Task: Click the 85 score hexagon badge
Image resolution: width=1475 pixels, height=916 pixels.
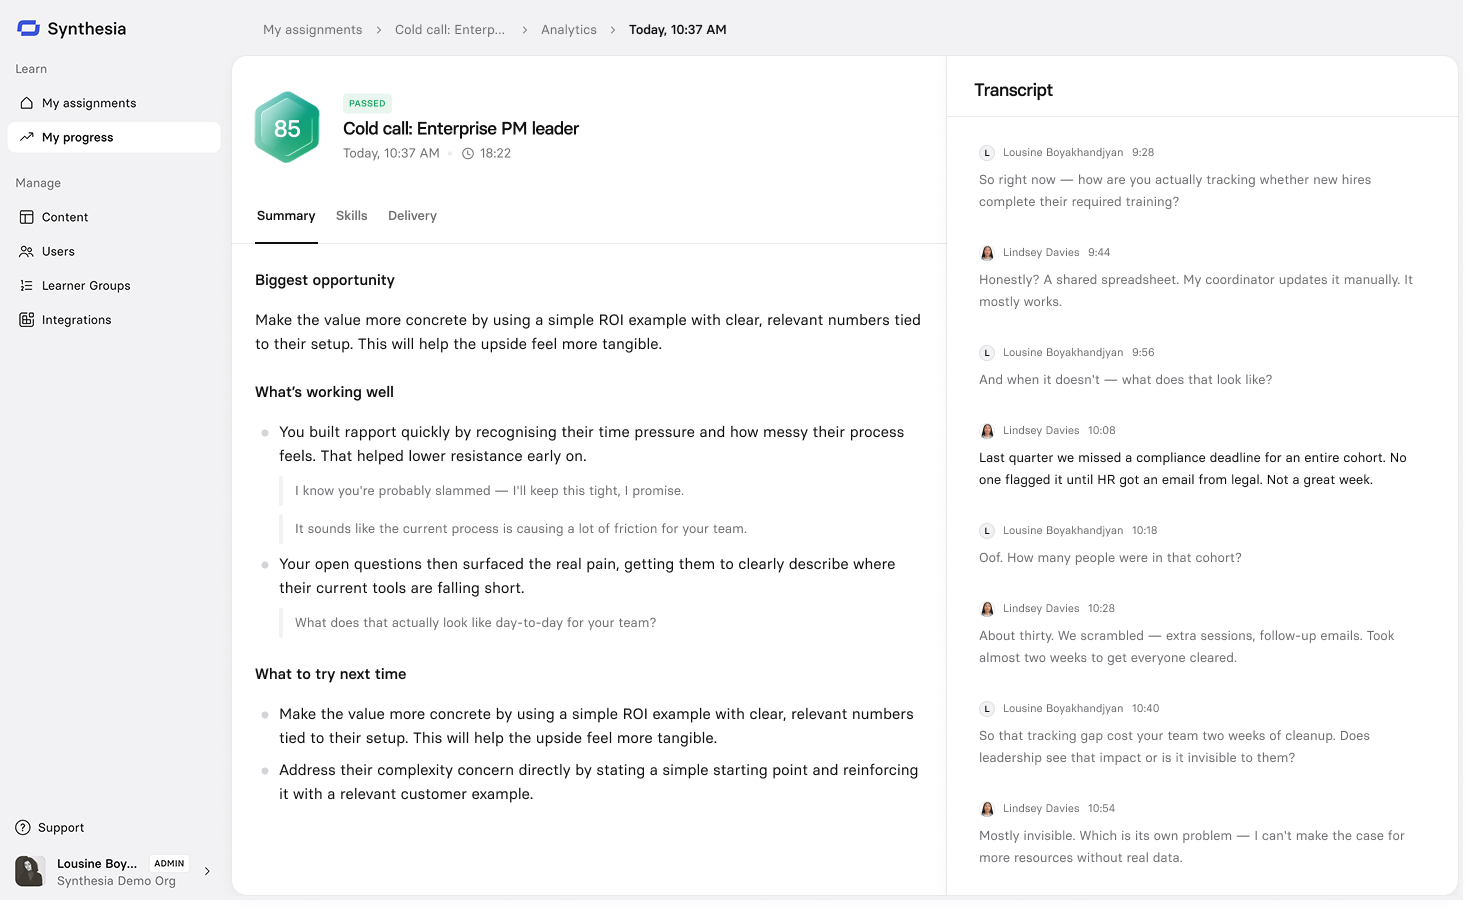Action: [287, 128]
